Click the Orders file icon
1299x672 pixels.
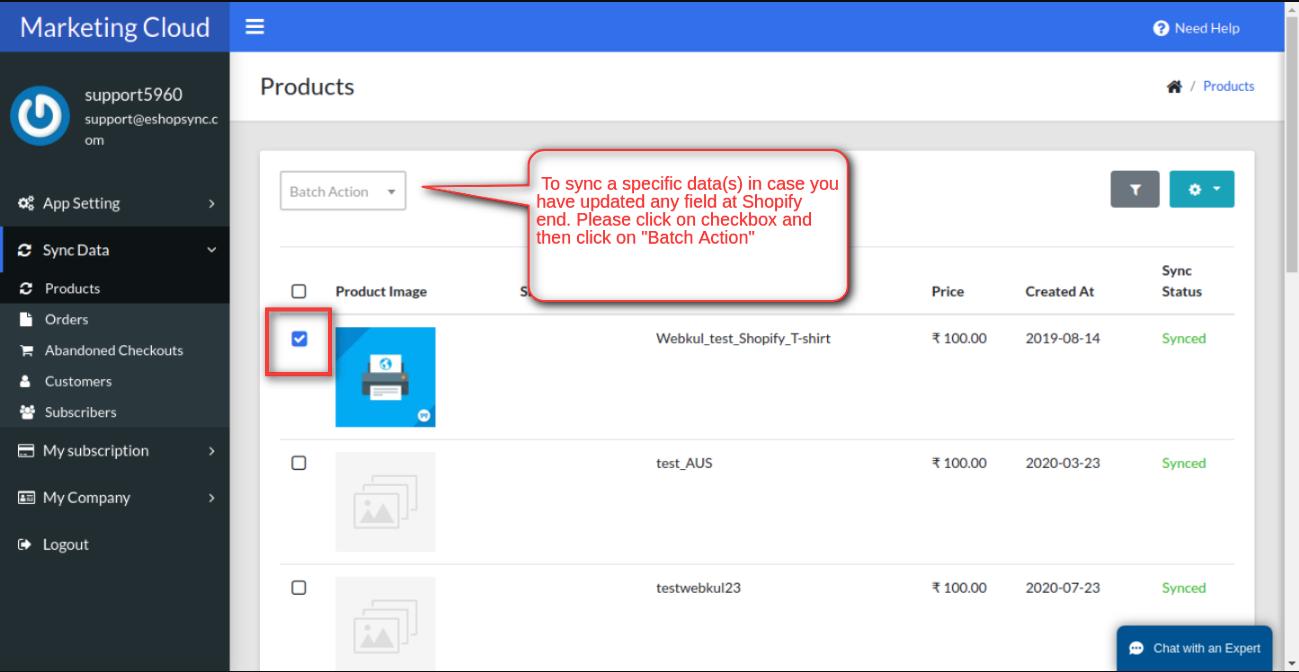tap(27, 319)
